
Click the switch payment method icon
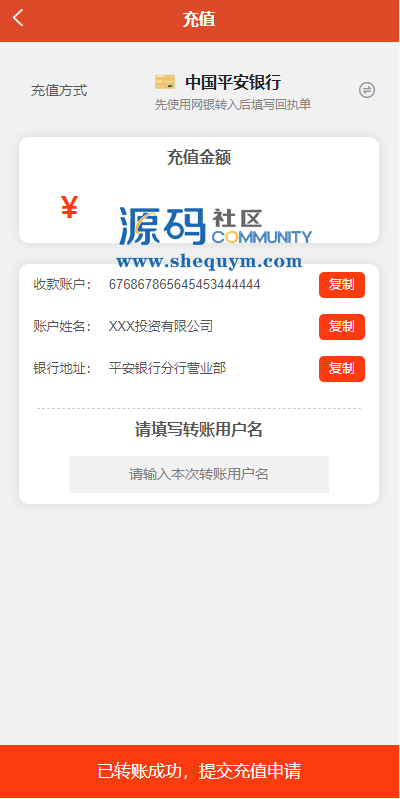pyautogui.click(x=367, y=90)
